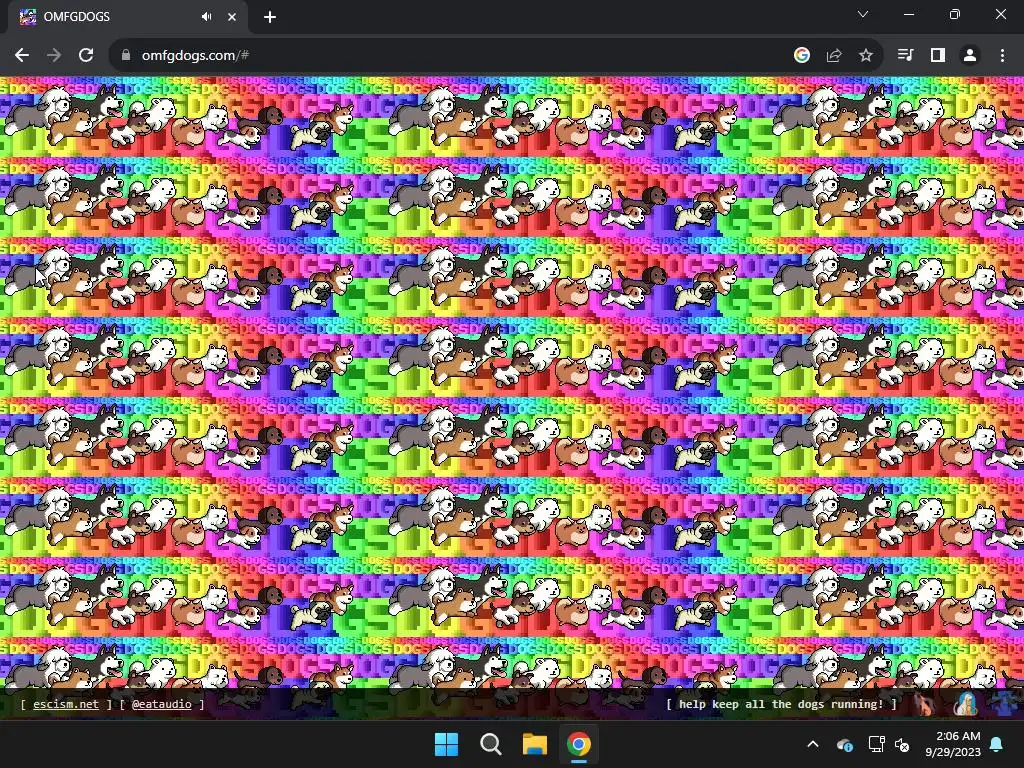Mute the OMFGDOGS tab audio icon
1024x768 pixels.
tap(206, 17)
